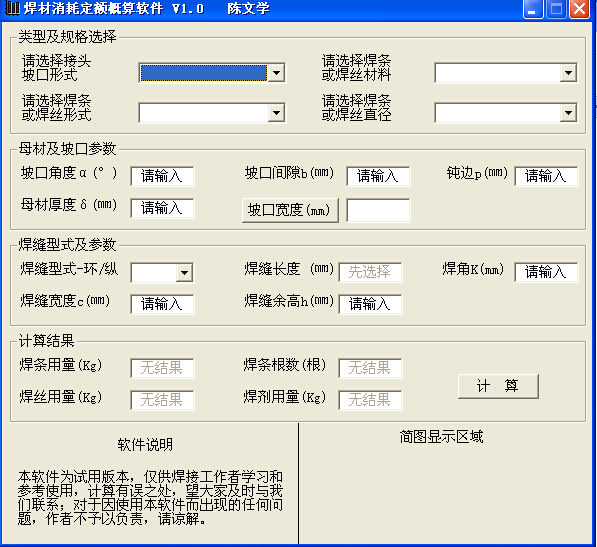The height and width of the screenshot is (547, 597).
Task: Click the 坡口间隙b input field
Action: click(x=378, y=176)
